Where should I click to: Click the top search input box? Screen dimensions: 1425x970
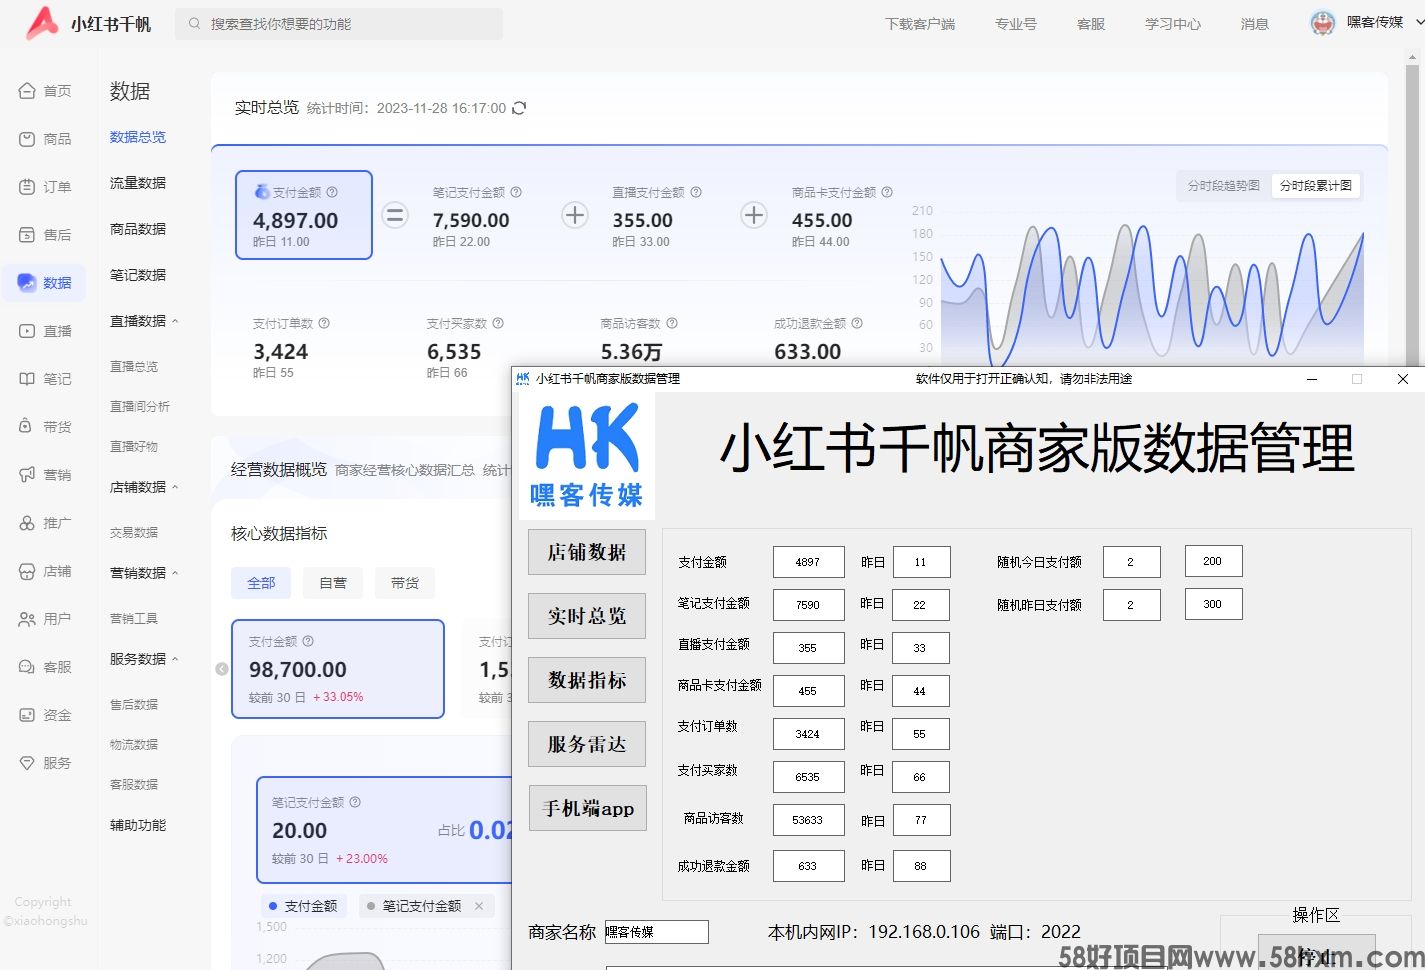(x=339, y=24)
